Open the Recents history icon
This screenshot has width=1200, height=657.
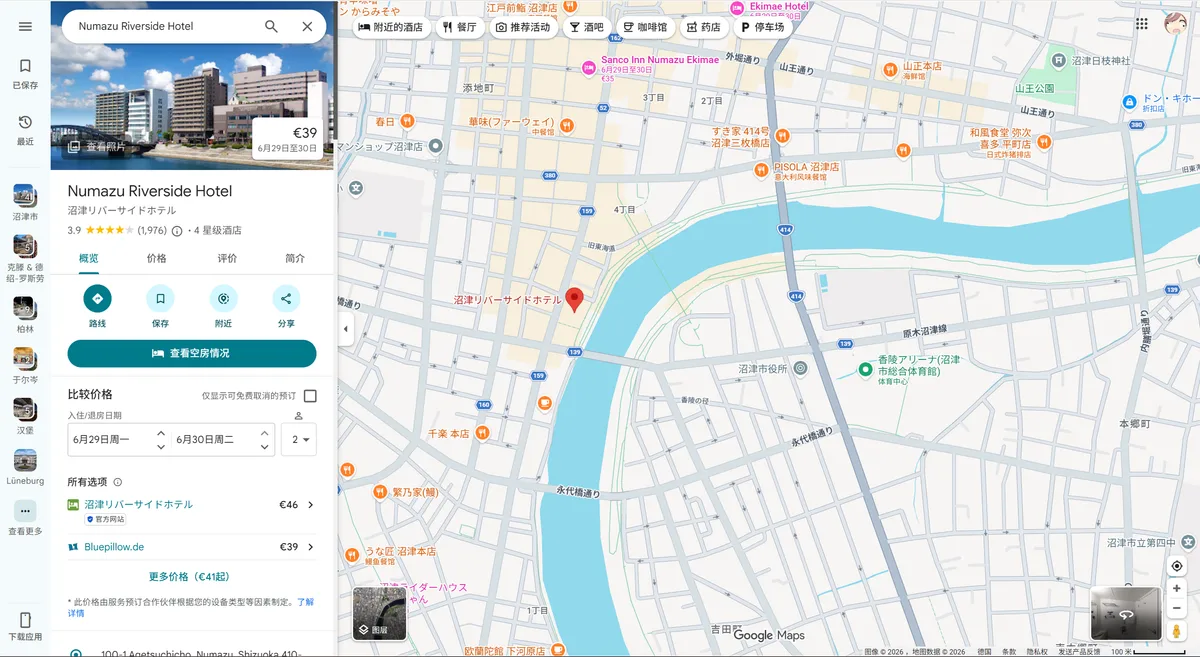25,122
